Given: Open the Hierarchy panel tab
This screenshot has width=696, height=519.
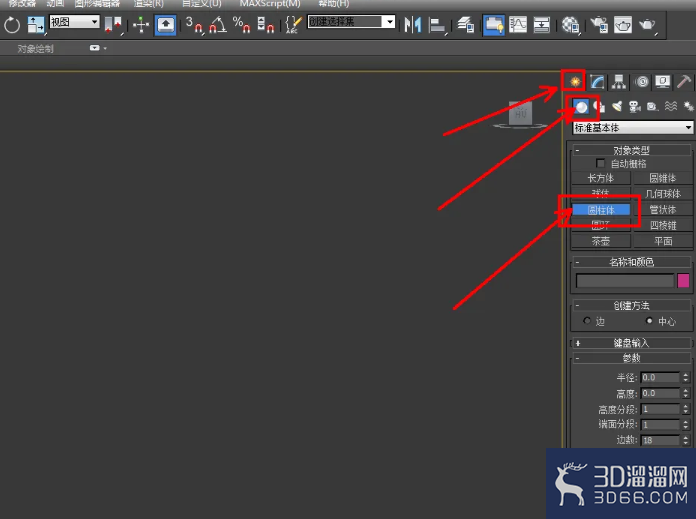Looking at the screenshot, I should click(x=619, y=82).
